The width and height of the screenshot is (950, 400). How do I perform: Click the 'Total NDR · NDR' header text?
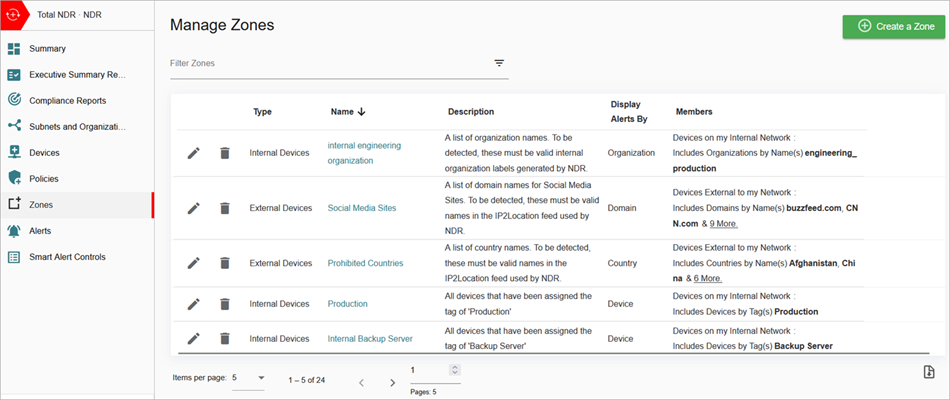[69, 15]
